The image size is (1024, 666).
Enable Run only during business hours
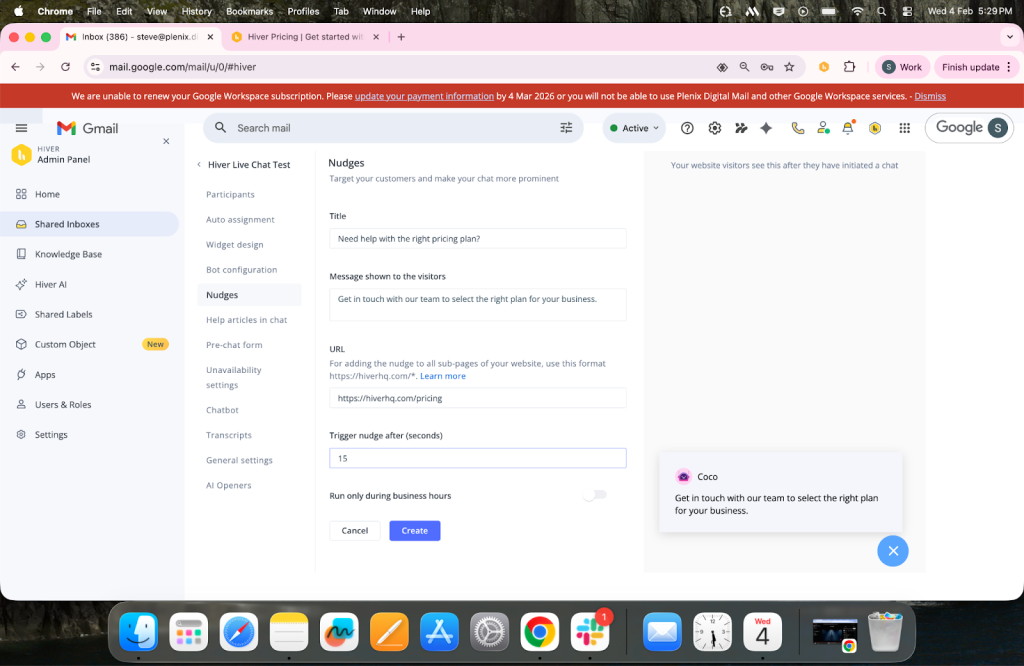595,494
